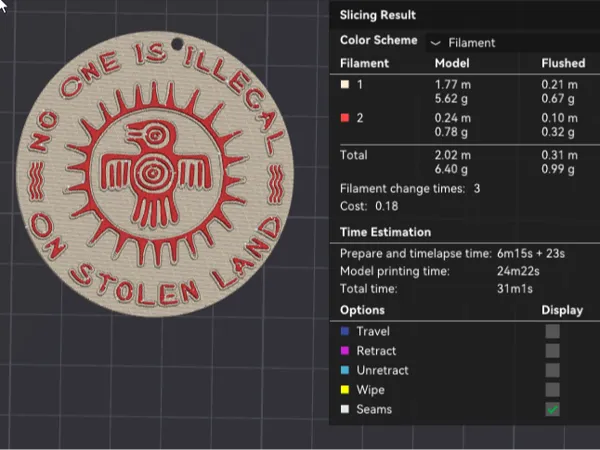The height and width of the screenshot is (450, 600).
Task: Enable Unretract display checkbox
Action: point(552,370)
